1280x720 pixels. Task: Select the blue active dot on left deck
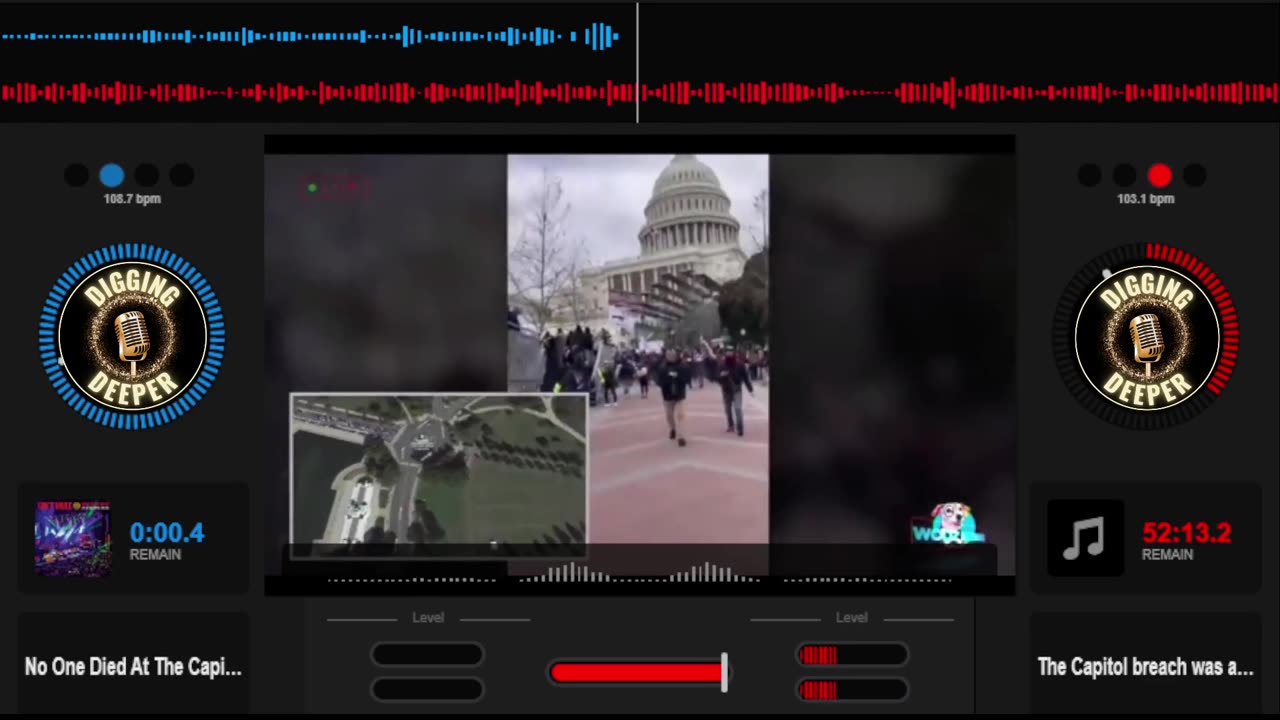click(112, 176)
